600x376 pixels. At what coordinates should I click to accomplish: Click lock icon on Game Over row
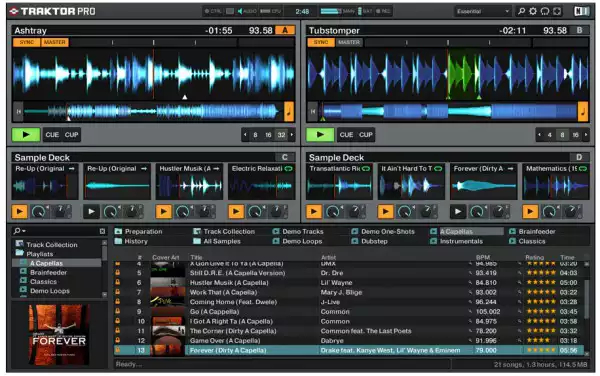point(117,340)
